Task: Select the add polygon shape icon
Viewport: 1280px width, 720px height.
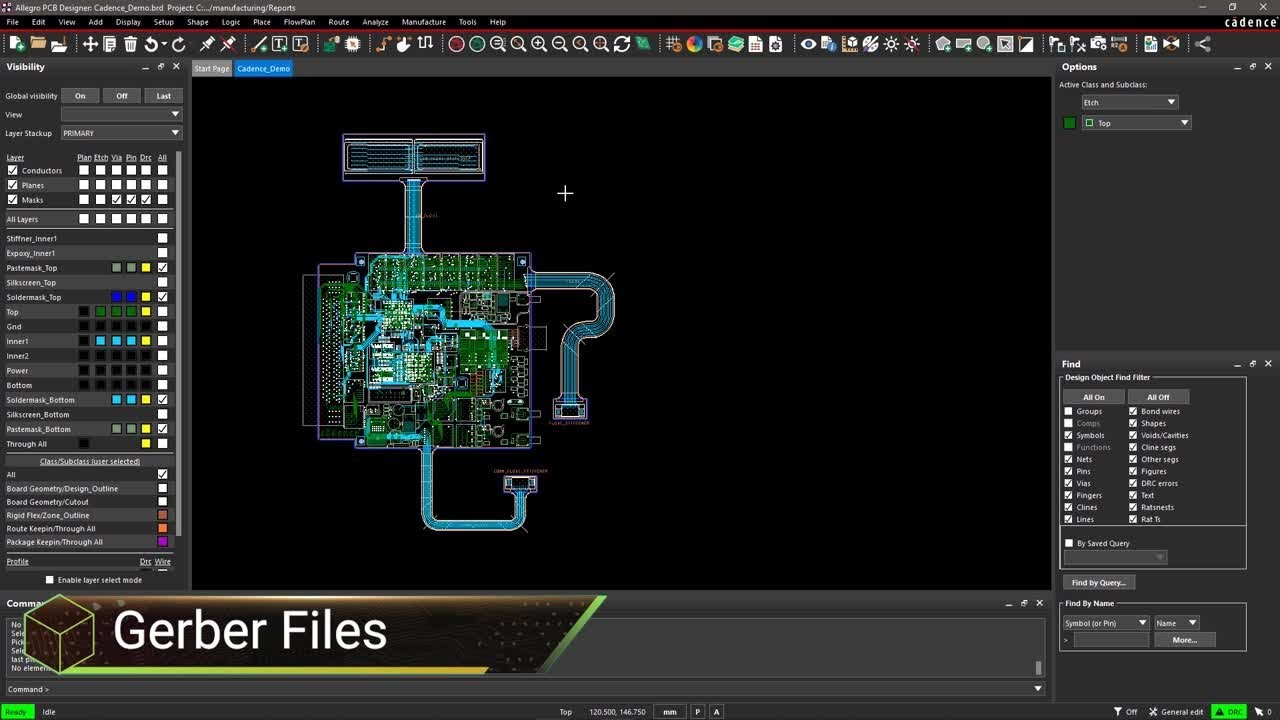Action: (943, 44)
